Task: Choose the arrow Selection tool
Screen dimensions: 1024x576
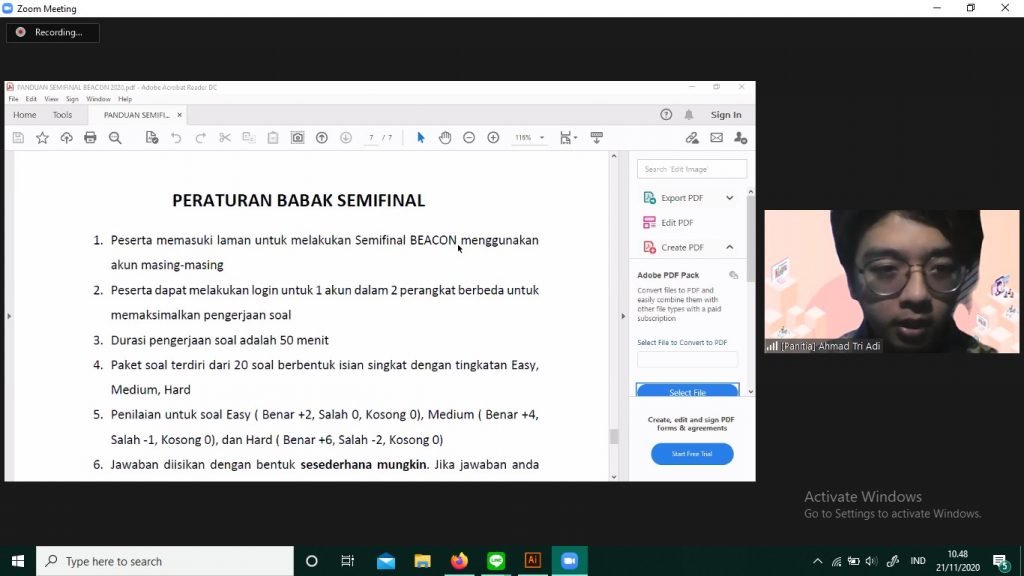Action: pyautogui.click(x=420, y=138)
